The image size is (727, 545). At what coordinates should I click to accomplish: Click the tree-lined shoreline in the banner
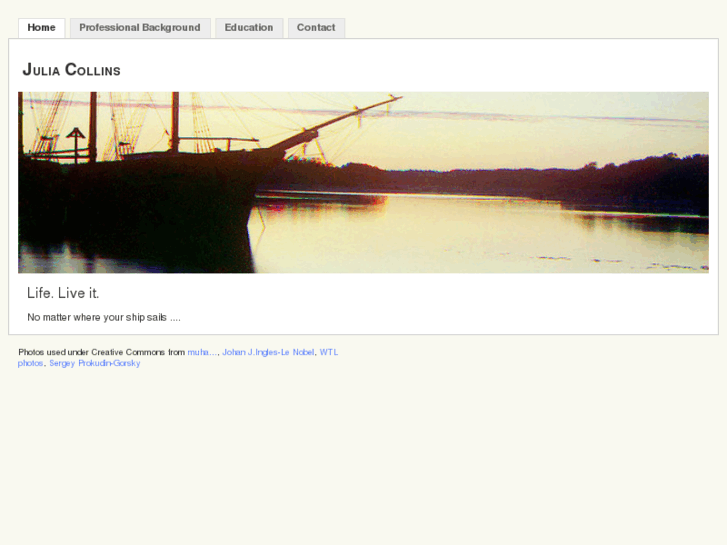(533, 183)
